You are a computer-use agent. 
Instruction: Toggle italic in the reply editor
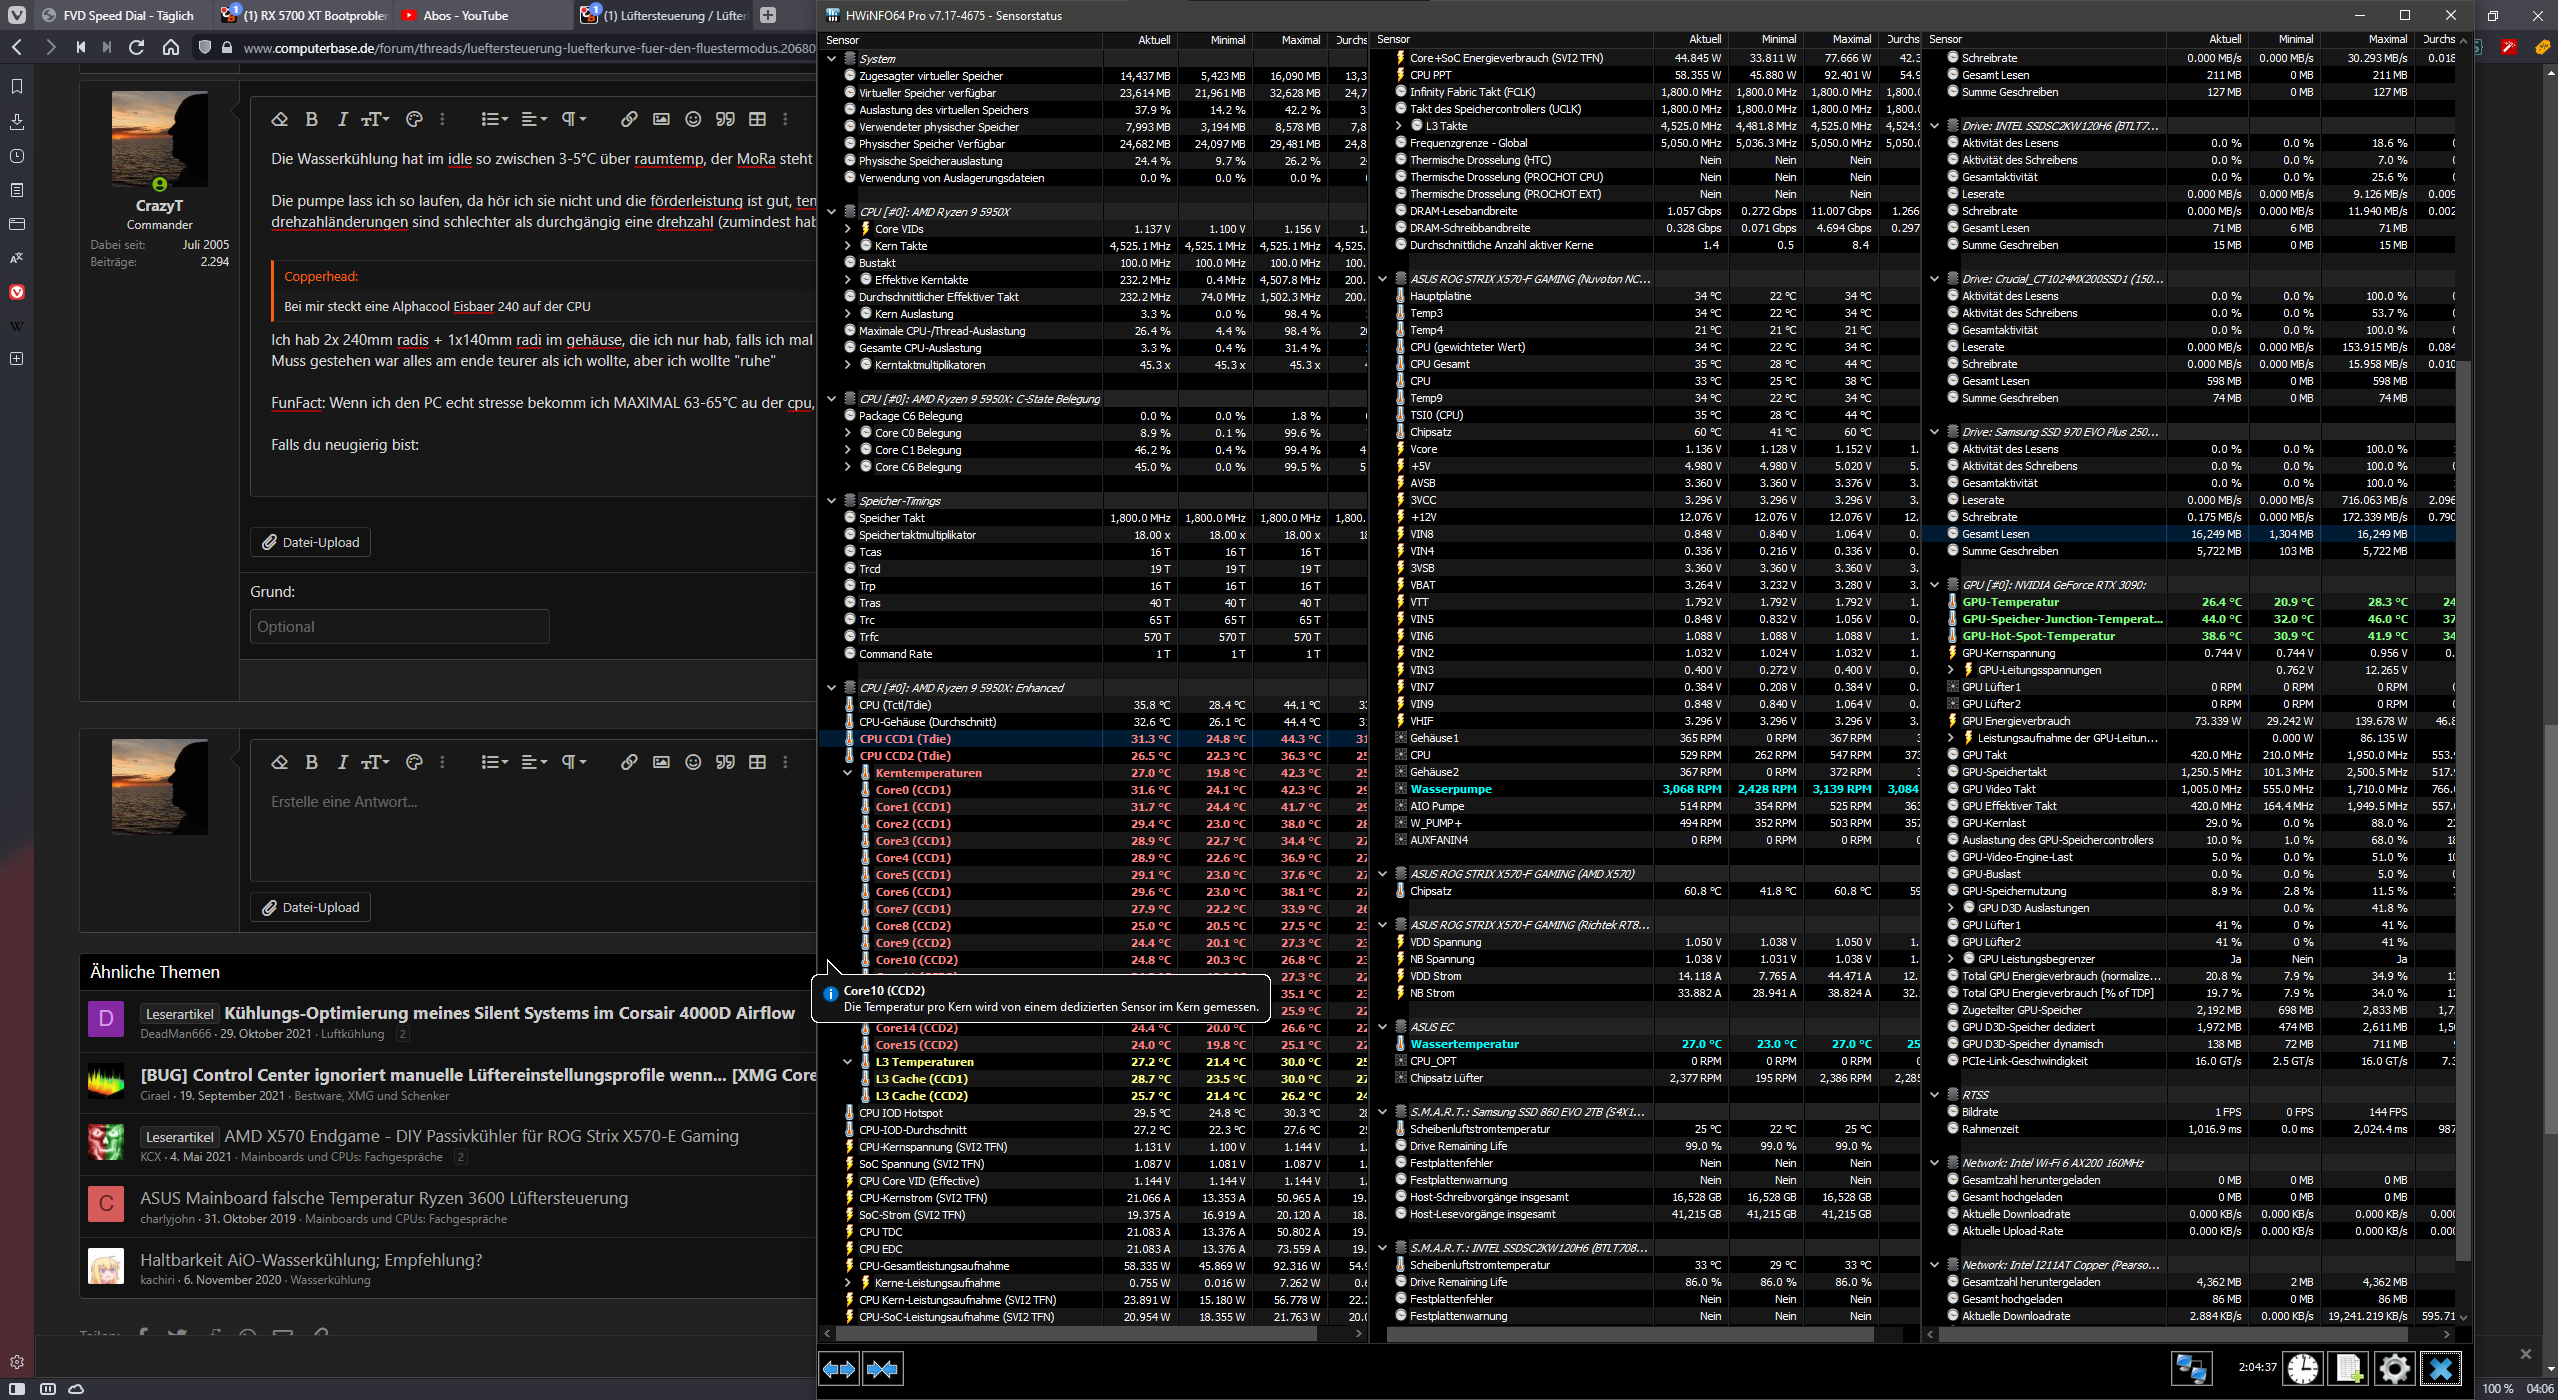[x=342, y=762]
